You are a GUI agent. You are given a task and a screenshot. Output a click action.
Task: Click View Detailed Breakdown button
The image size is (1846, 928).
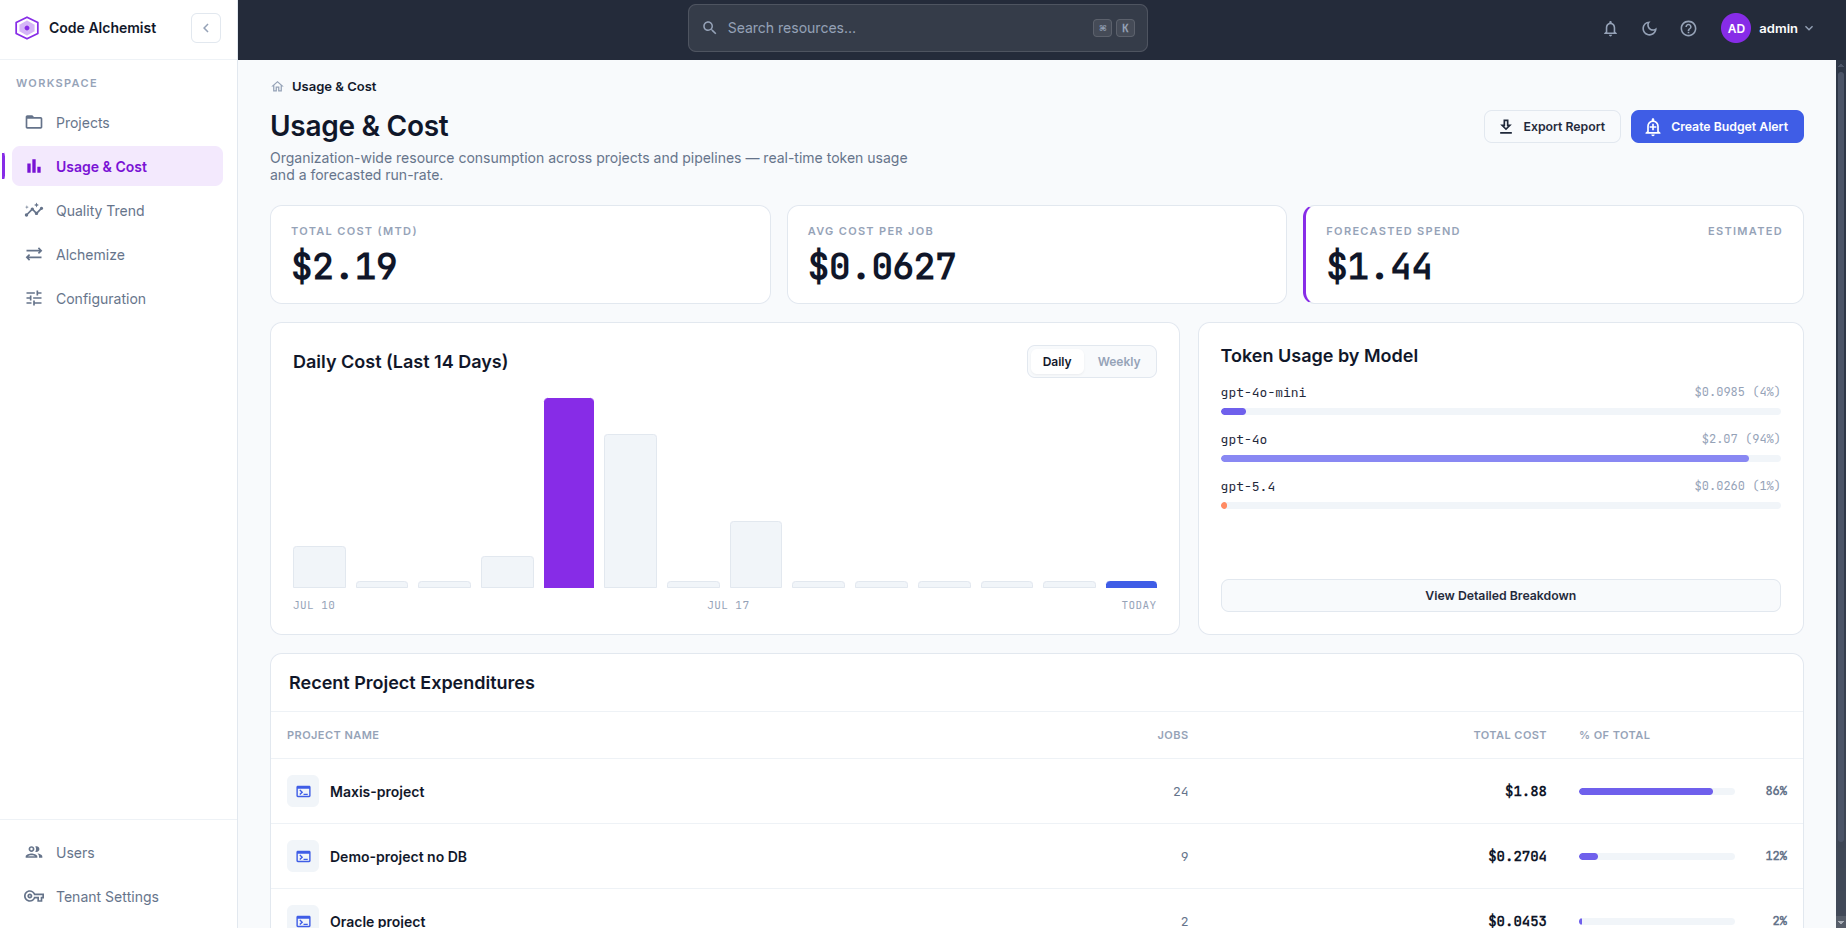1500,595
